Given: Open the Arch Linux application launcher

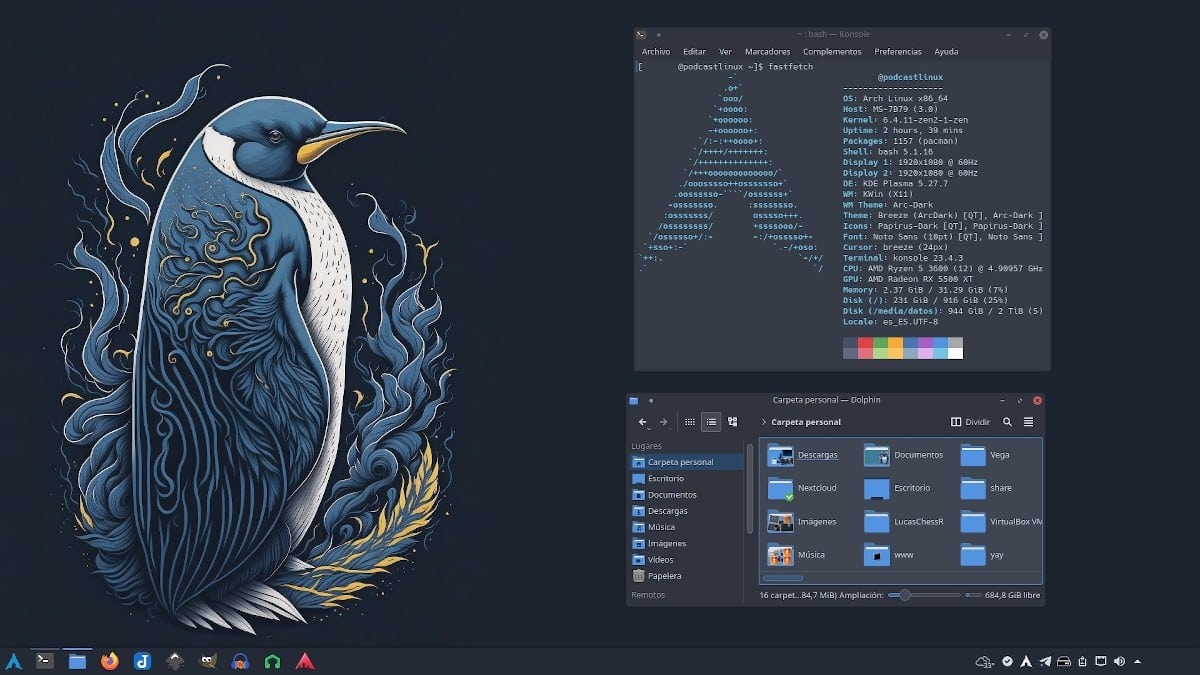Looking at the screenshot, I should point(14,661).
